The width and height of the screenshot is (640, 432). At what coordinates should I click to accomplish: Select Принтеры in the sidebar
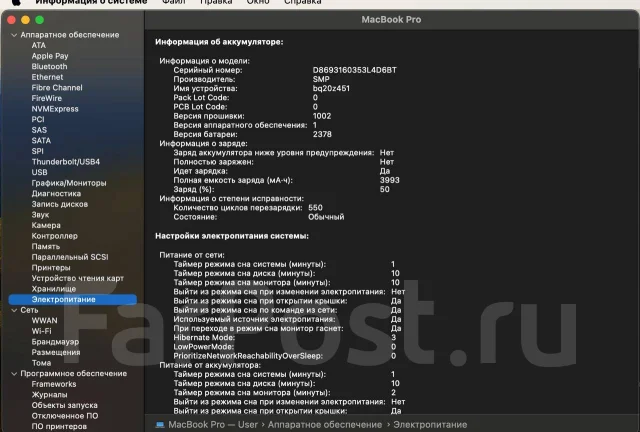[x=51, y=268]
